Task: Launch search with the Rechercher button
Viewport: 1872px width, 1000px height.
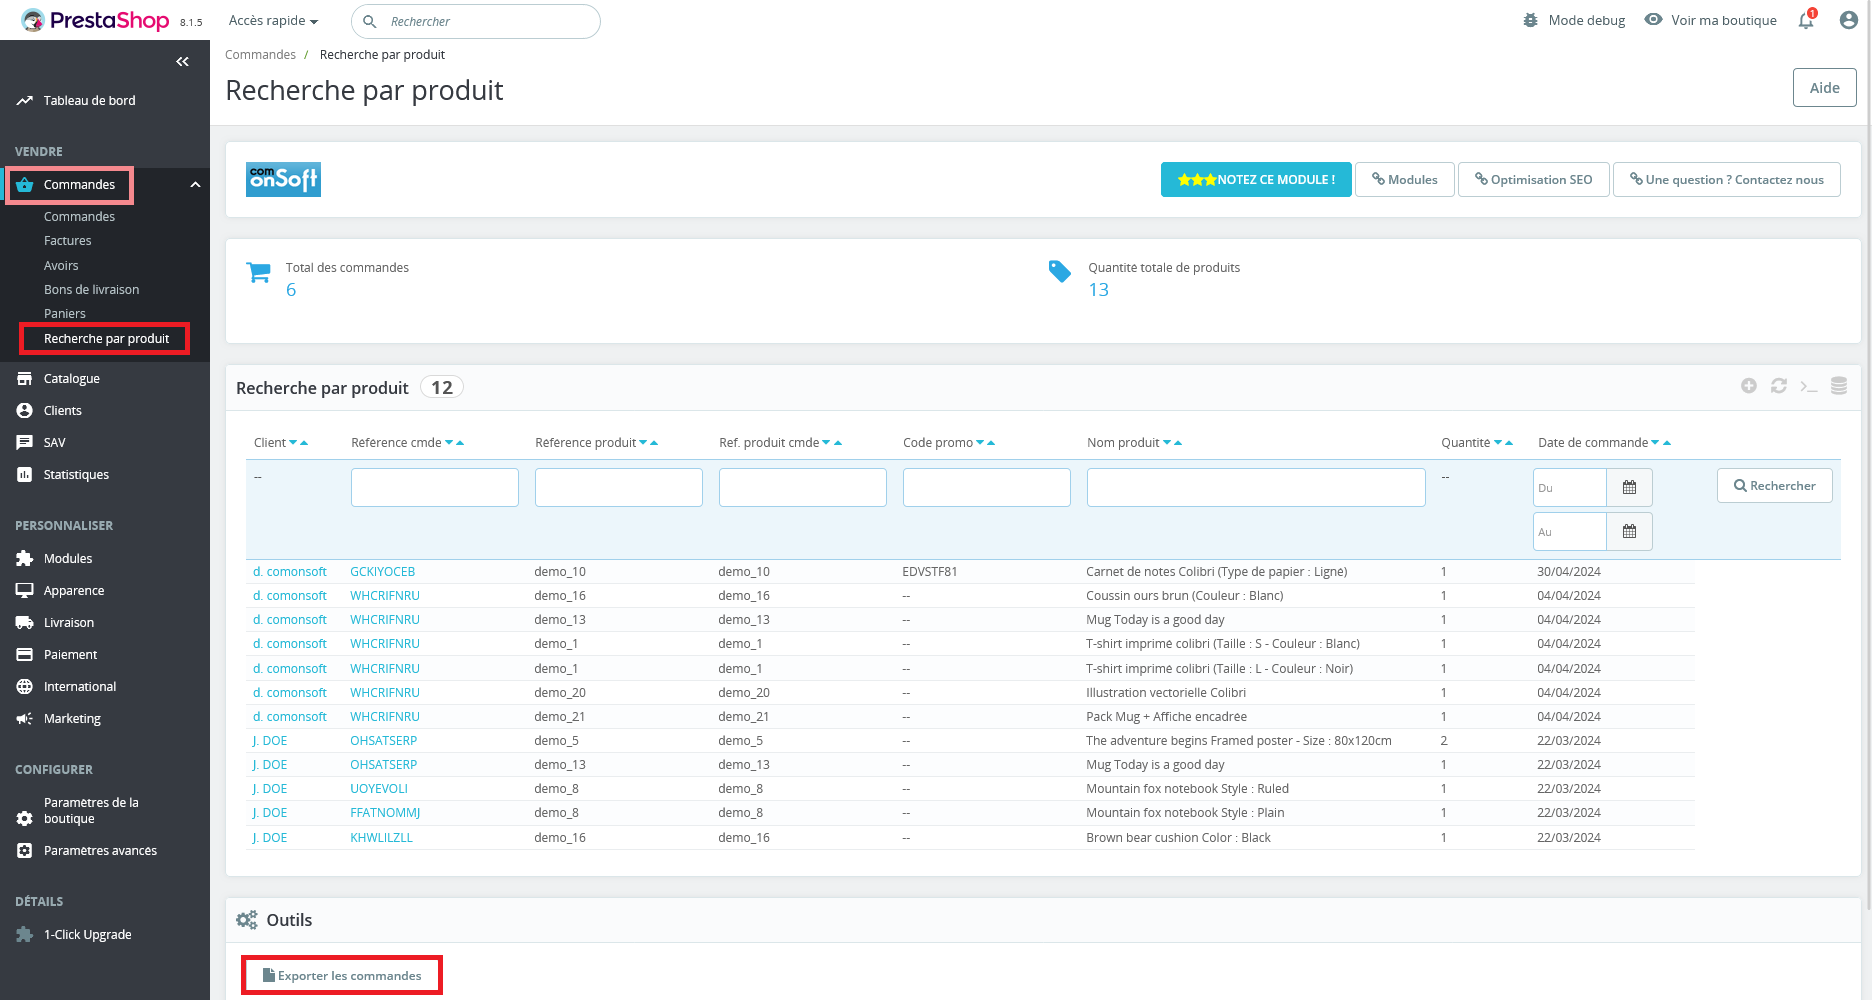Action: coord(1774,485)
